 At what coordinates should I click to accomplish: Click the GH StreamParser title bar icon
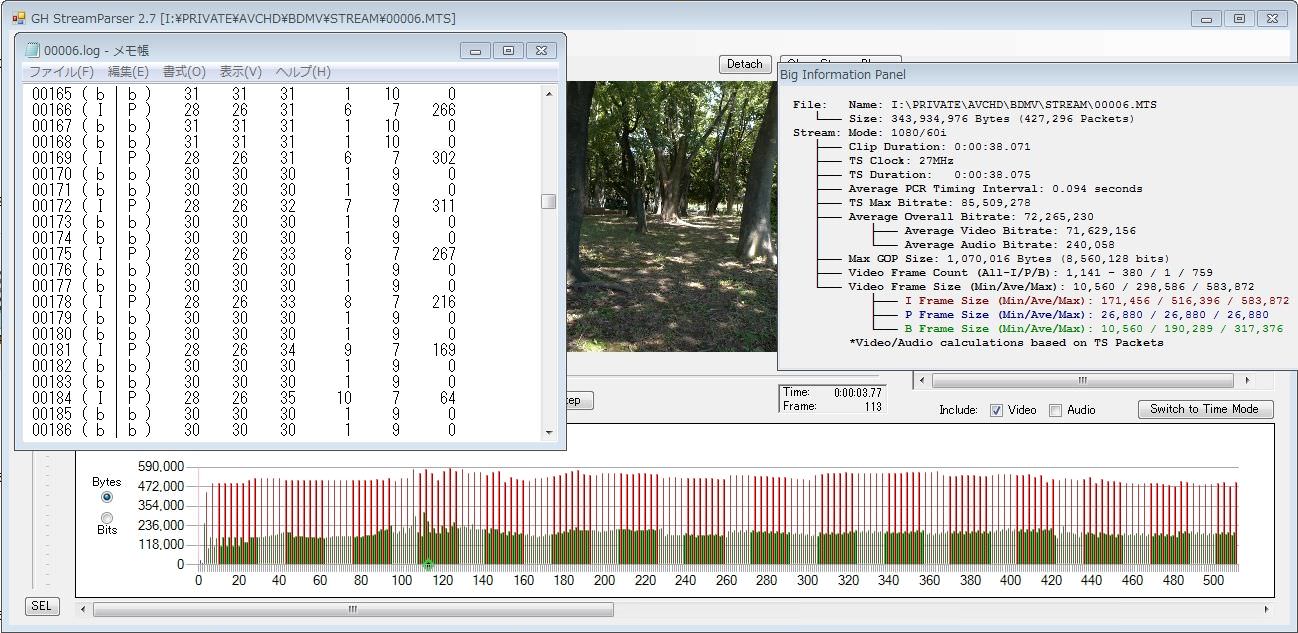click(18, 18)
